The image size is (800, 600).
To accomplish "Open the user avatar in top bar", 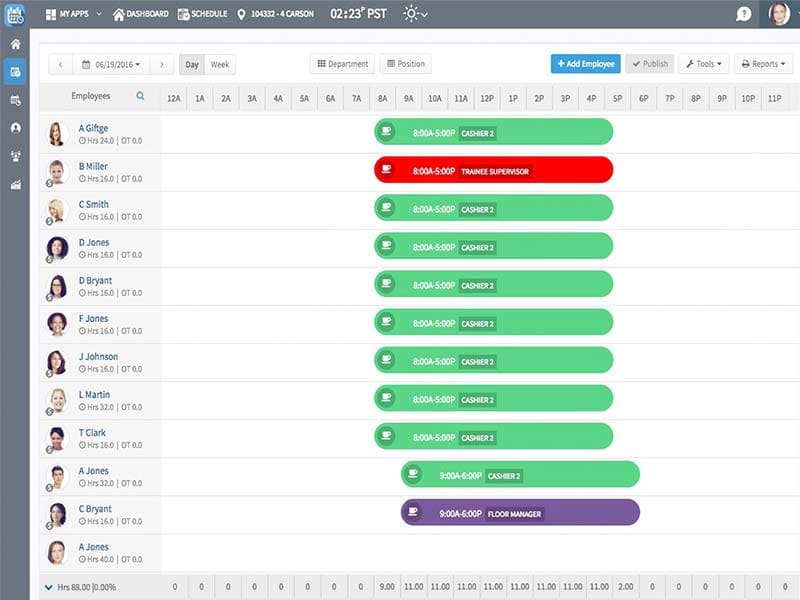I will [x=779, y=14].
